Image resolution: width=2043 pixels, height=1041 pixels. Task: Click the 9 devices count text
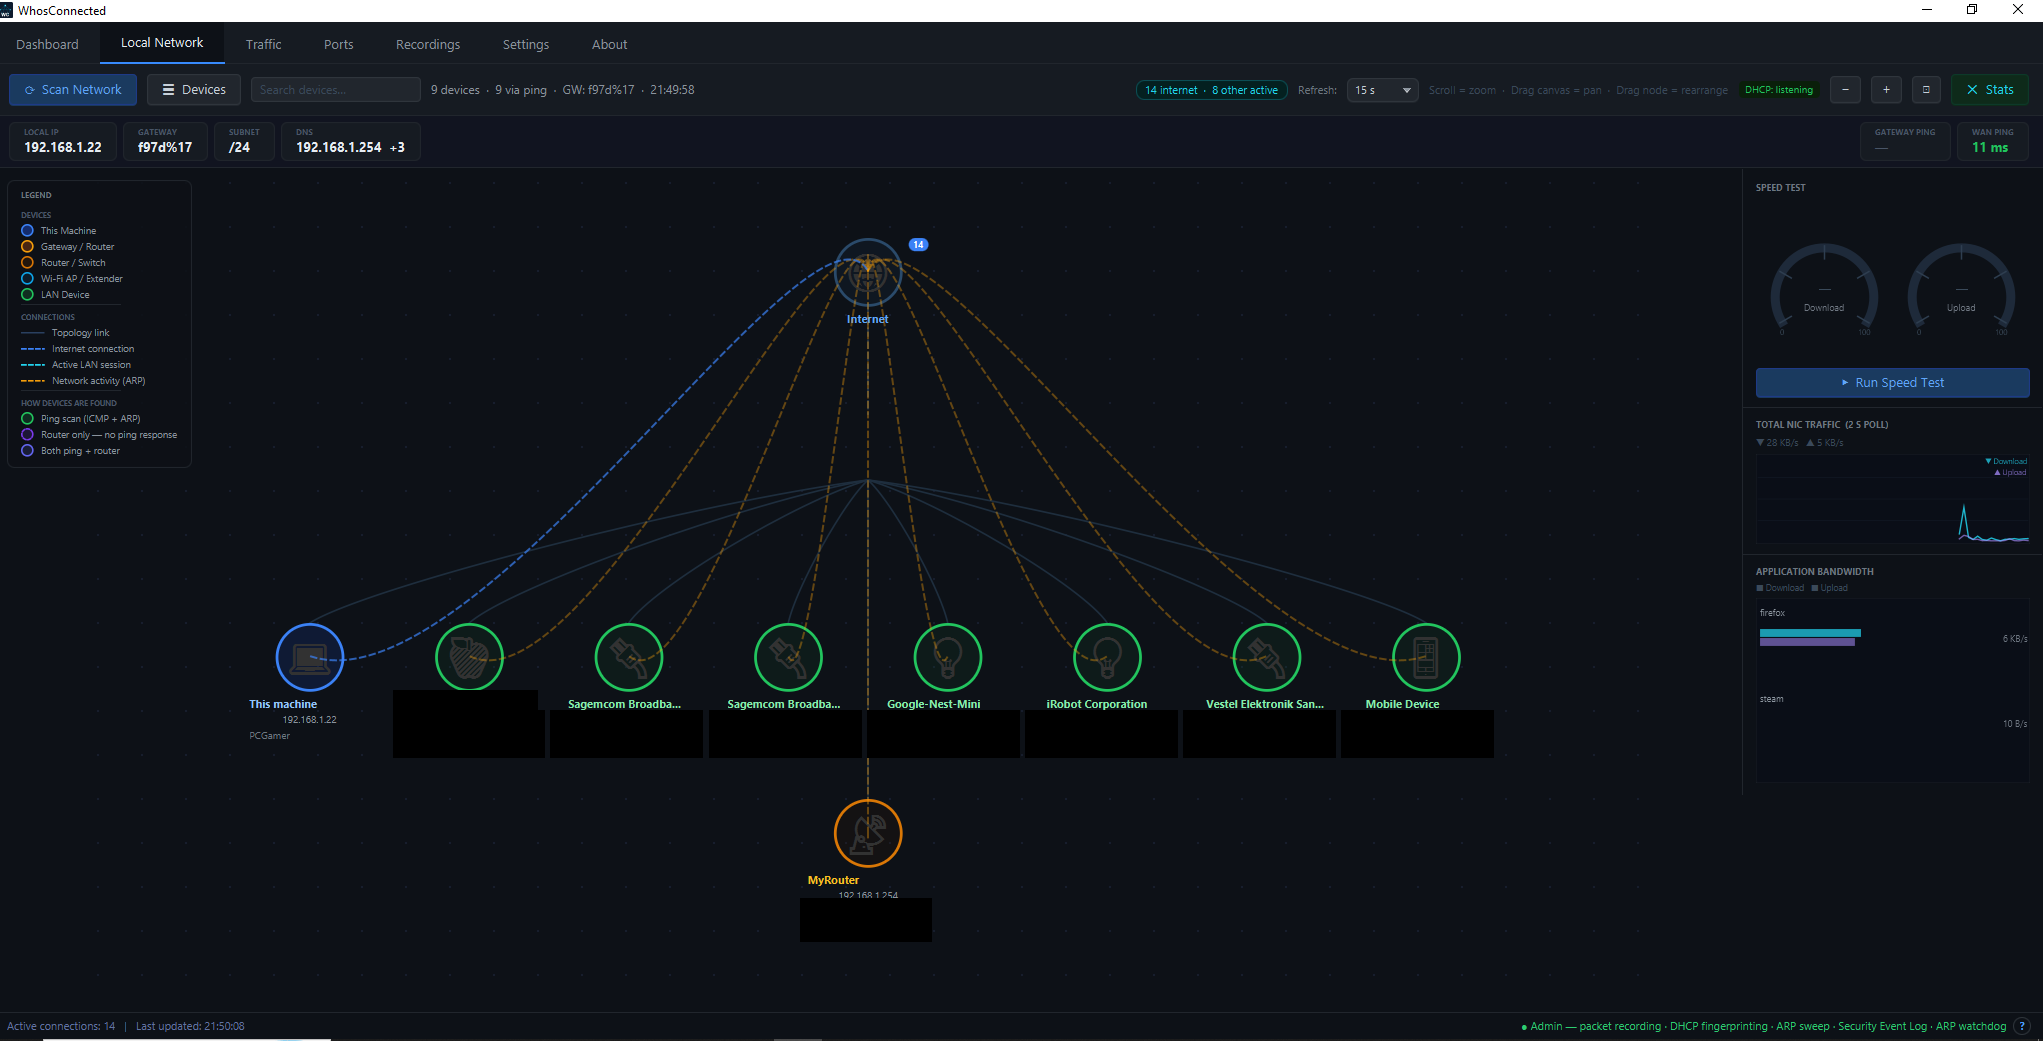point(455,90)
